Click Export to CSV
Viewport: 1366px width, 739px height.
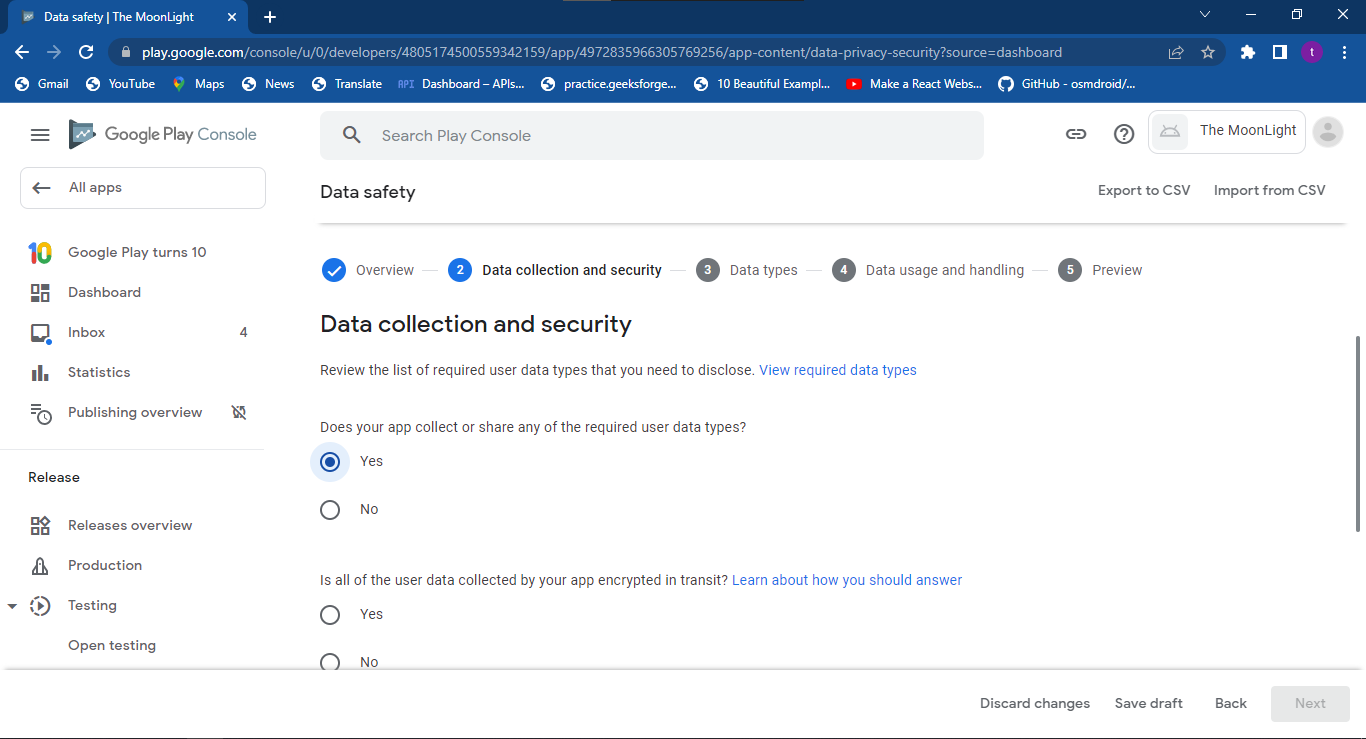pos(1144,190)
